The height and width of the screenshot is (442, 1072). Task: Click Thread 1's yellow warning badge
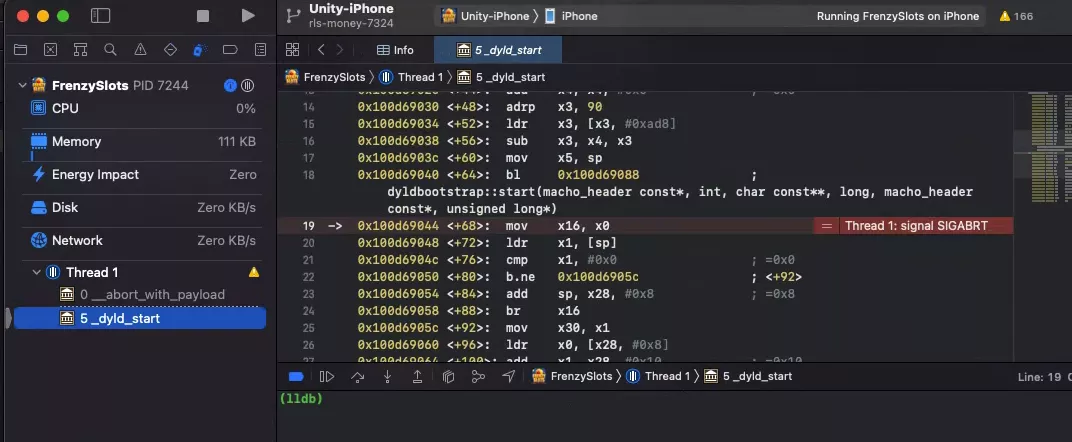click(x=254, y=273)
